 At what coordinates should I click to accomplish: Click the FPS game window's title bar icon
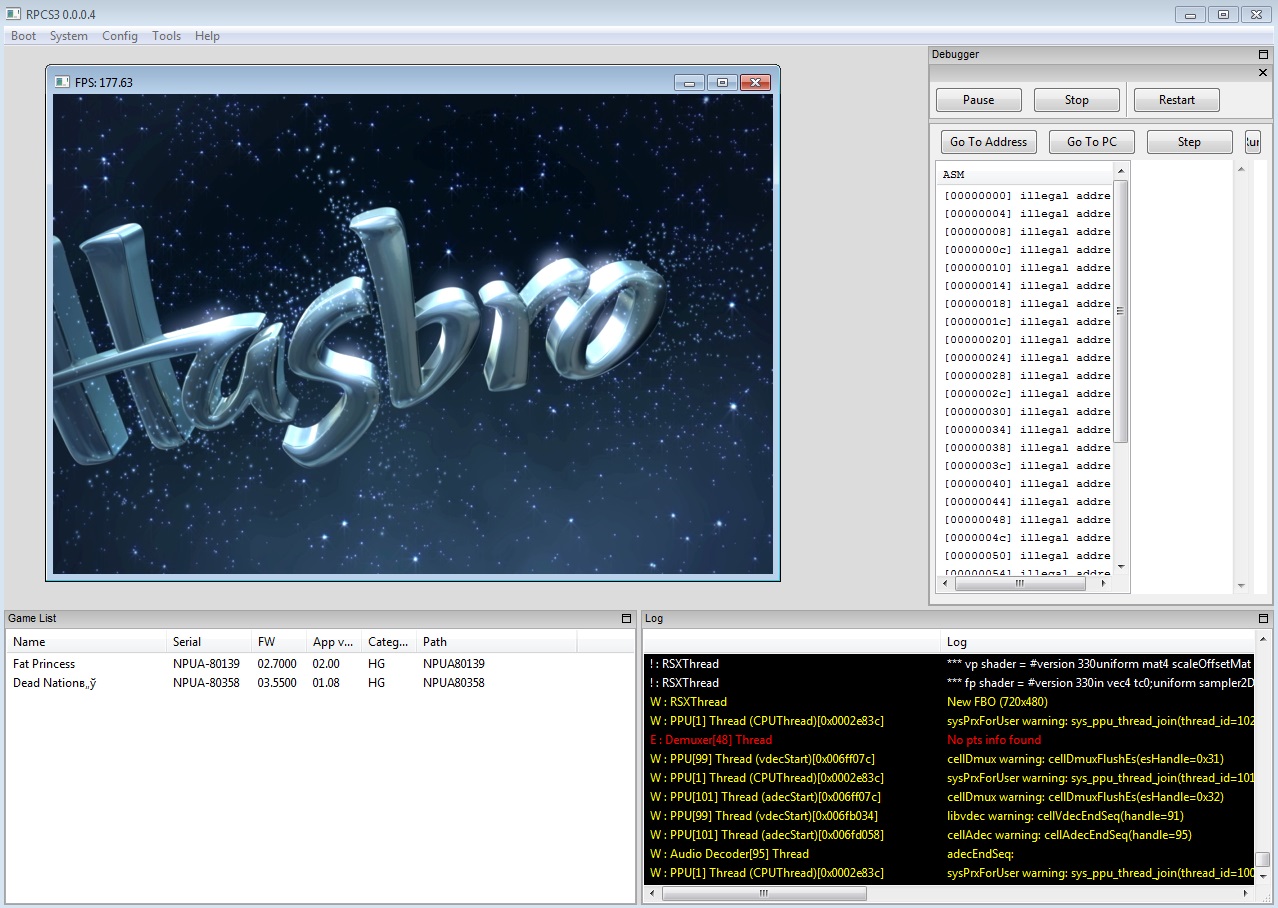(x=61, y=82)
